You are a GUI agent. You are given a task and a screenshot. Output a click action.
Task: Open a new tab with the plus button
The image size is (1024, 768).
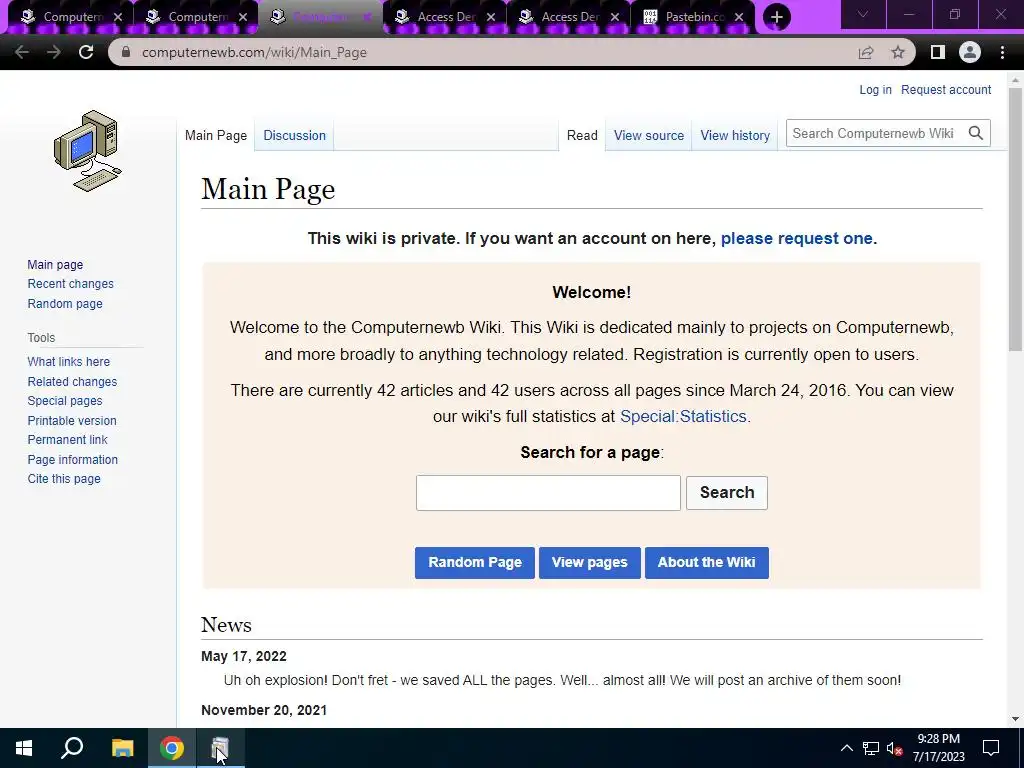coord(776,17)
